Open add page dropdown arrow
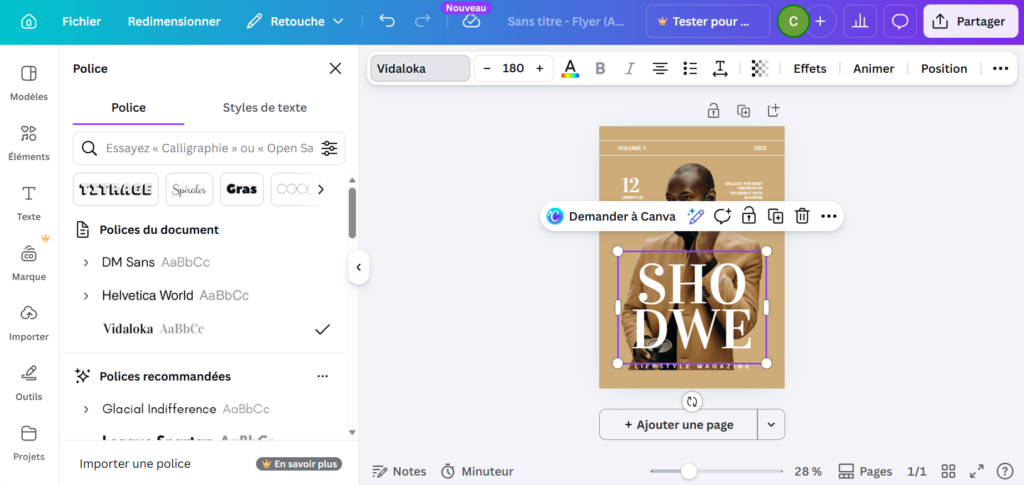 click(x=771, y=424)
